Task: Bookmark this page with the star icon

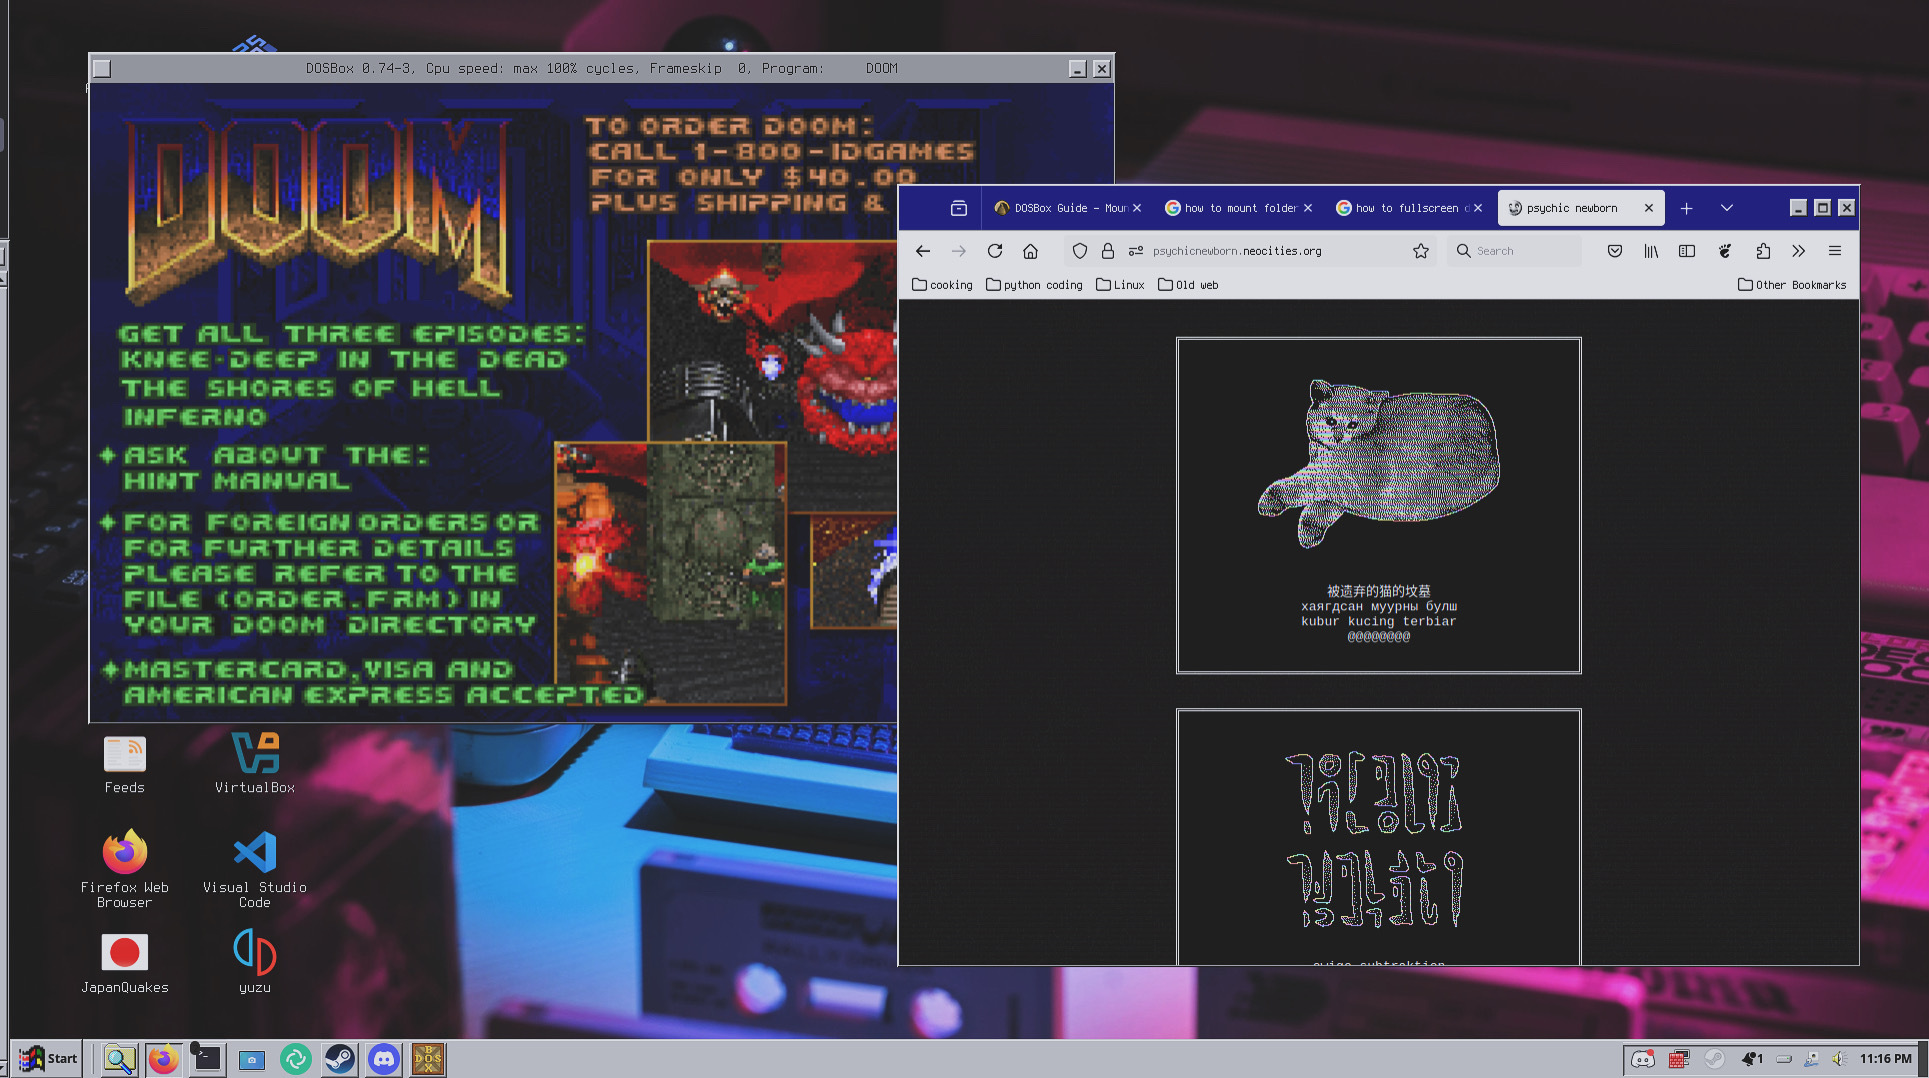Action: [x=1420, y=251]
